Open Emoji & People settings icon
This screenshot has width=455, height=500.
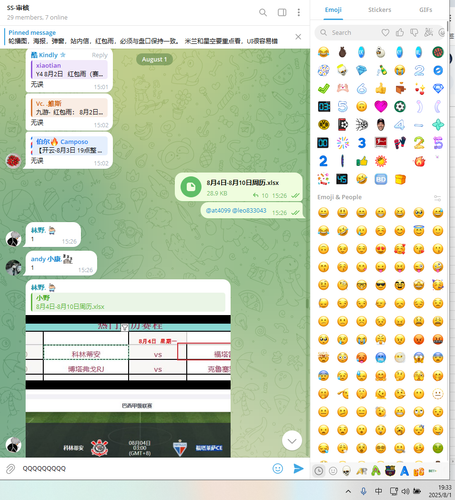coord(437,198)
